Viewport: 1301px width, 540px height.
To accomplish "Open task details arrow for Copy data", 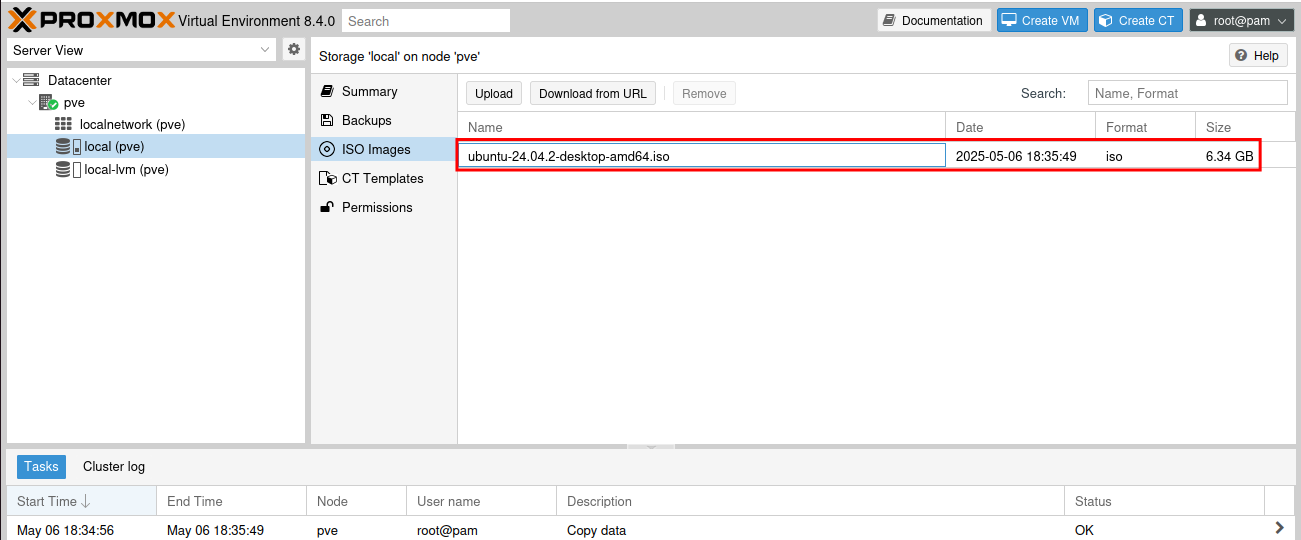I will tap(1279, 528).
